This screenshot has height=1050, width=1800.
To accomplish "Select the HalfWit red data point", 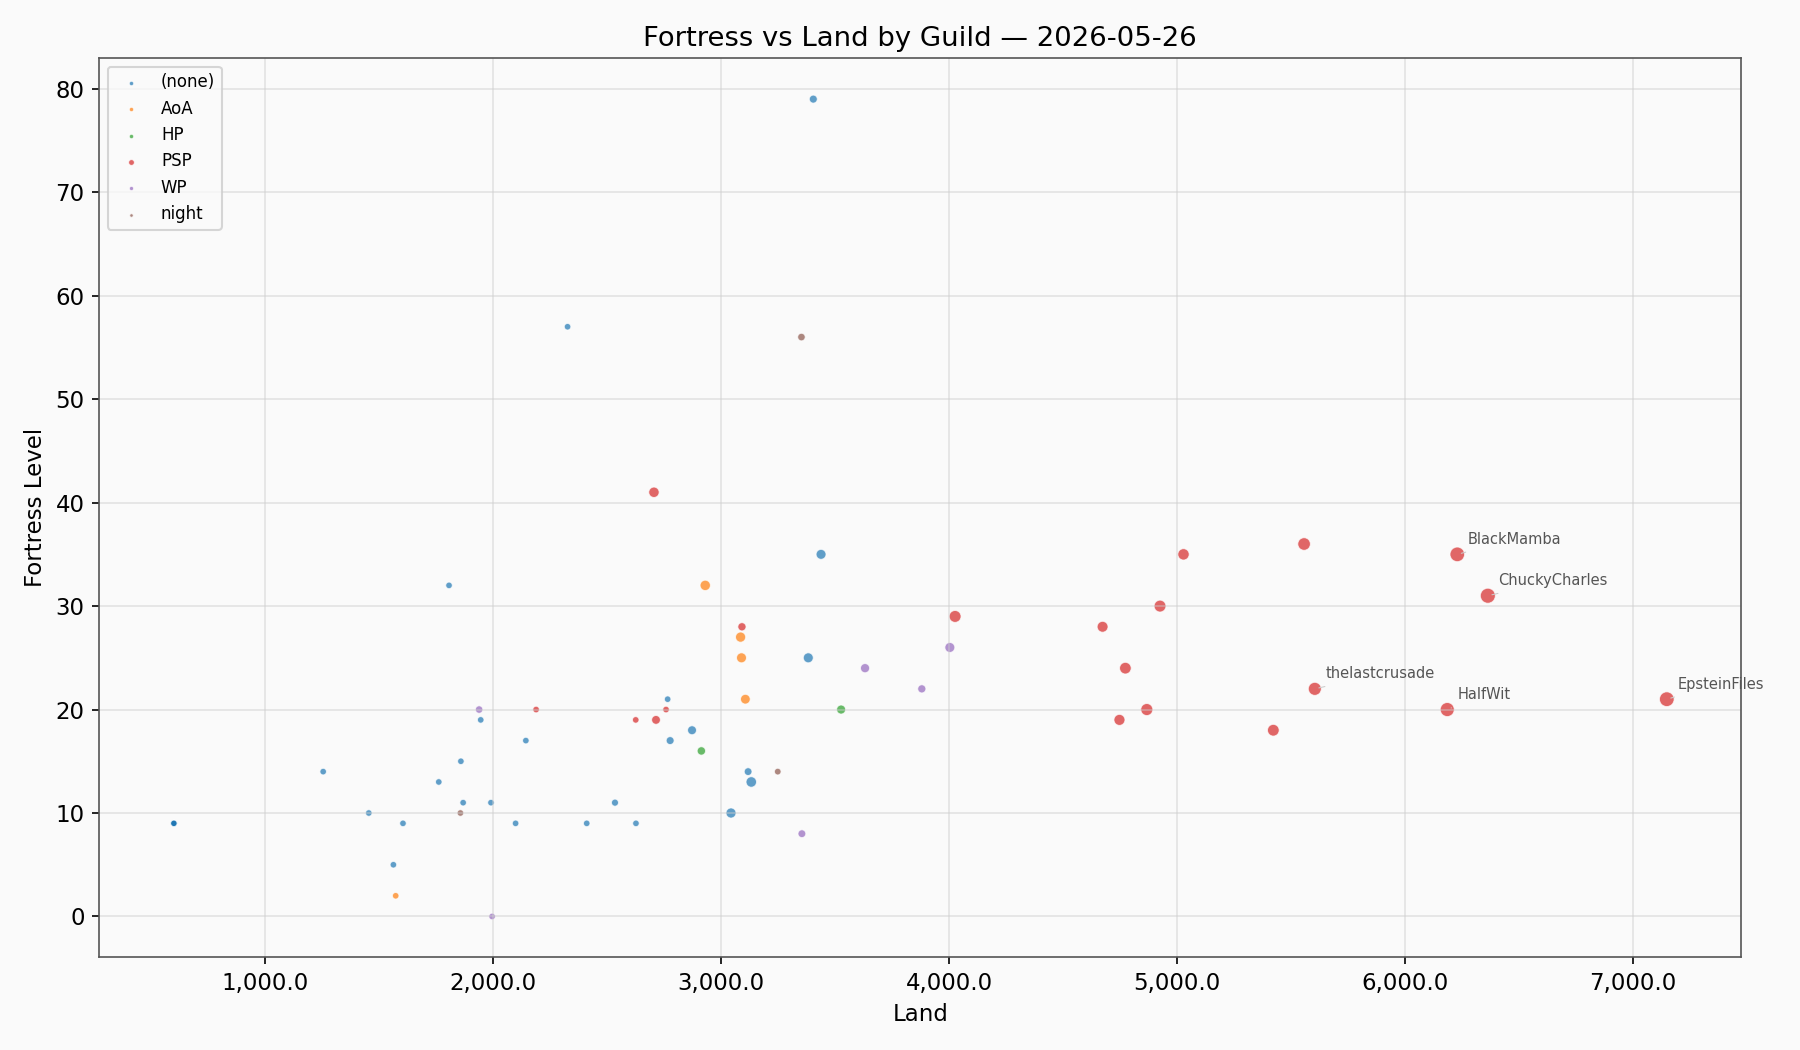I will click(1447, 709).
